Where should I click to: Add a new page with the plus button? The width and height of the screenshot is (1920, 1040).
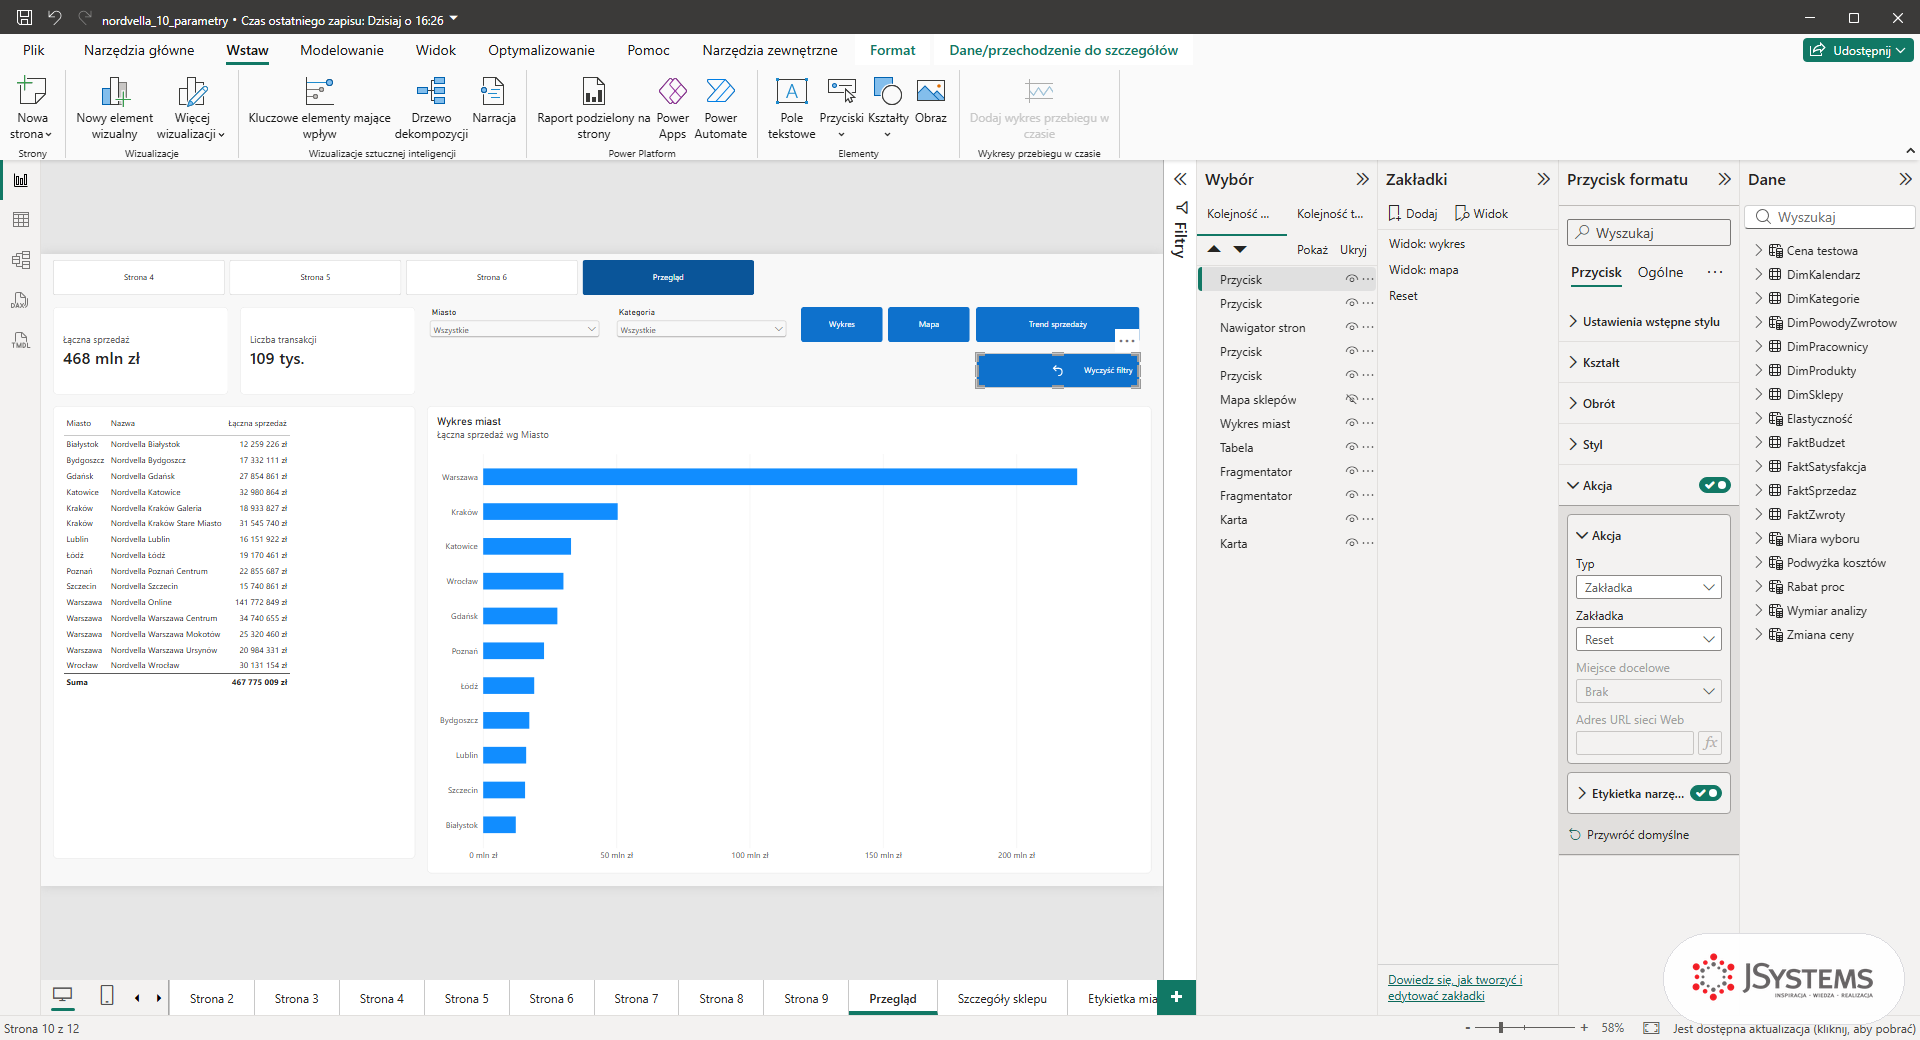[1176, 997]
